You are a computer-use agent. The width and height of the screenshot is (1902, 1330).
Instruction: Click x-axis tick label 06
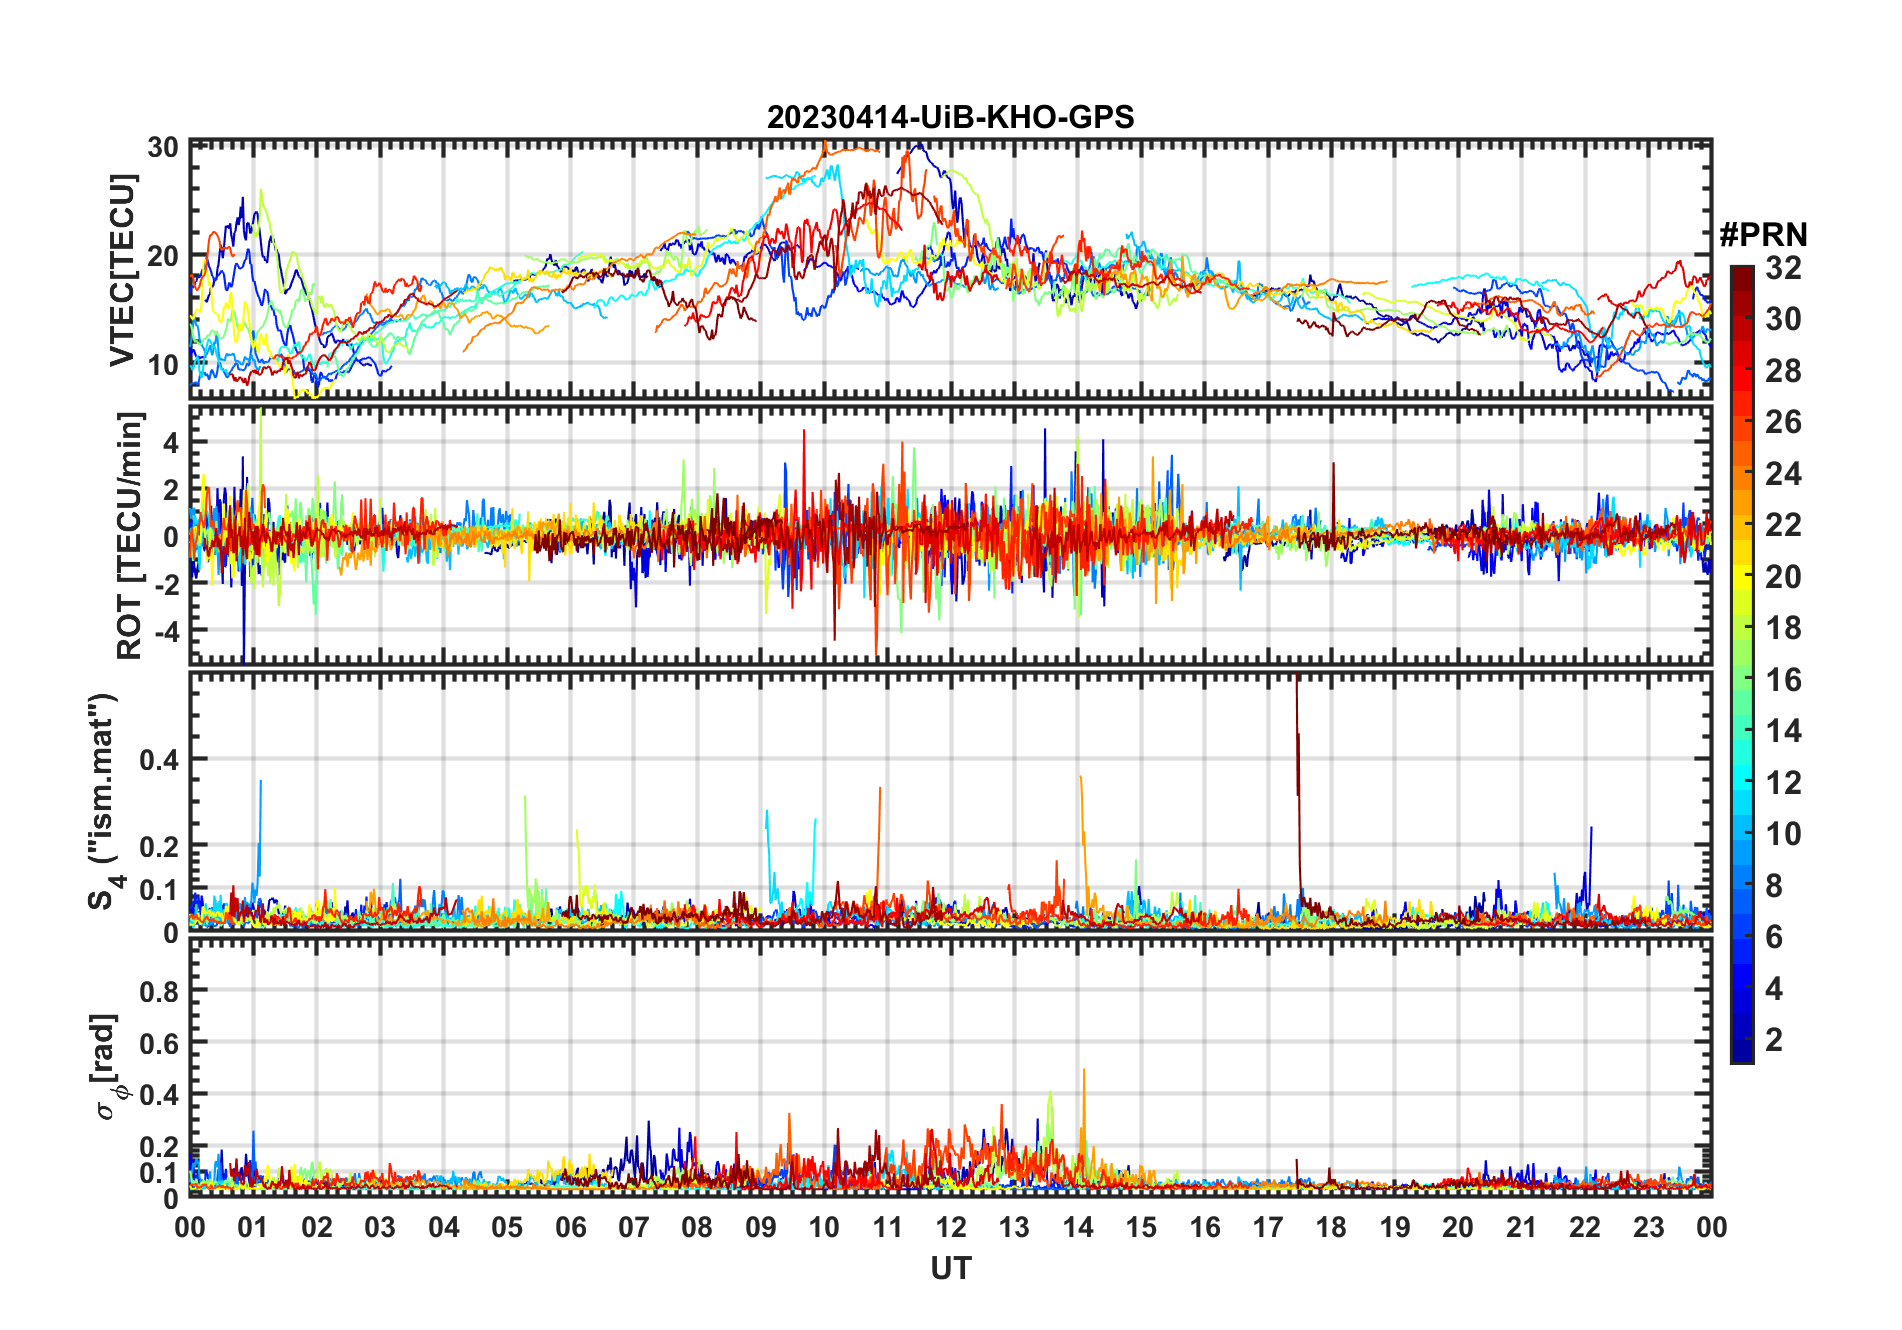click(x=570, y=1227)
